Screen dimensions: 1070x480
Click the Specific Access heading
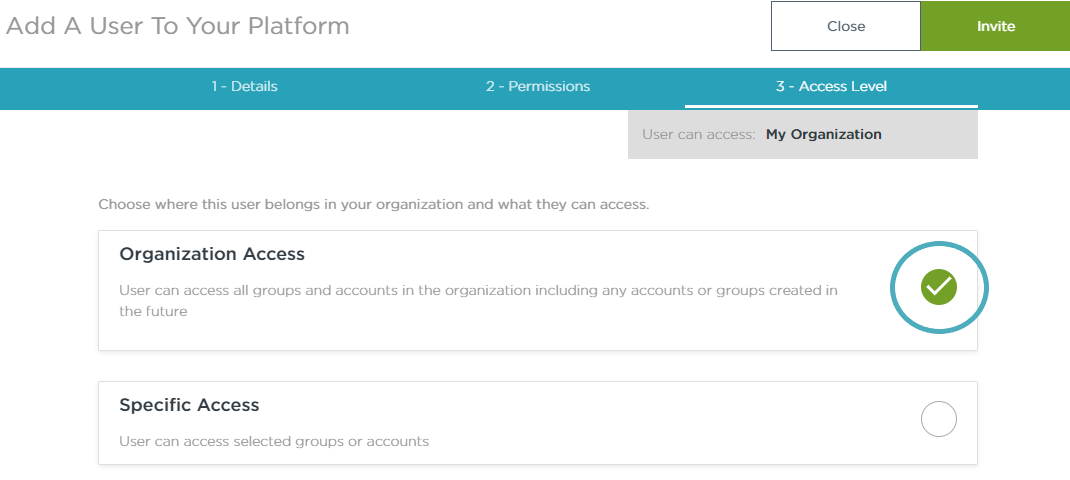point(189,405)
